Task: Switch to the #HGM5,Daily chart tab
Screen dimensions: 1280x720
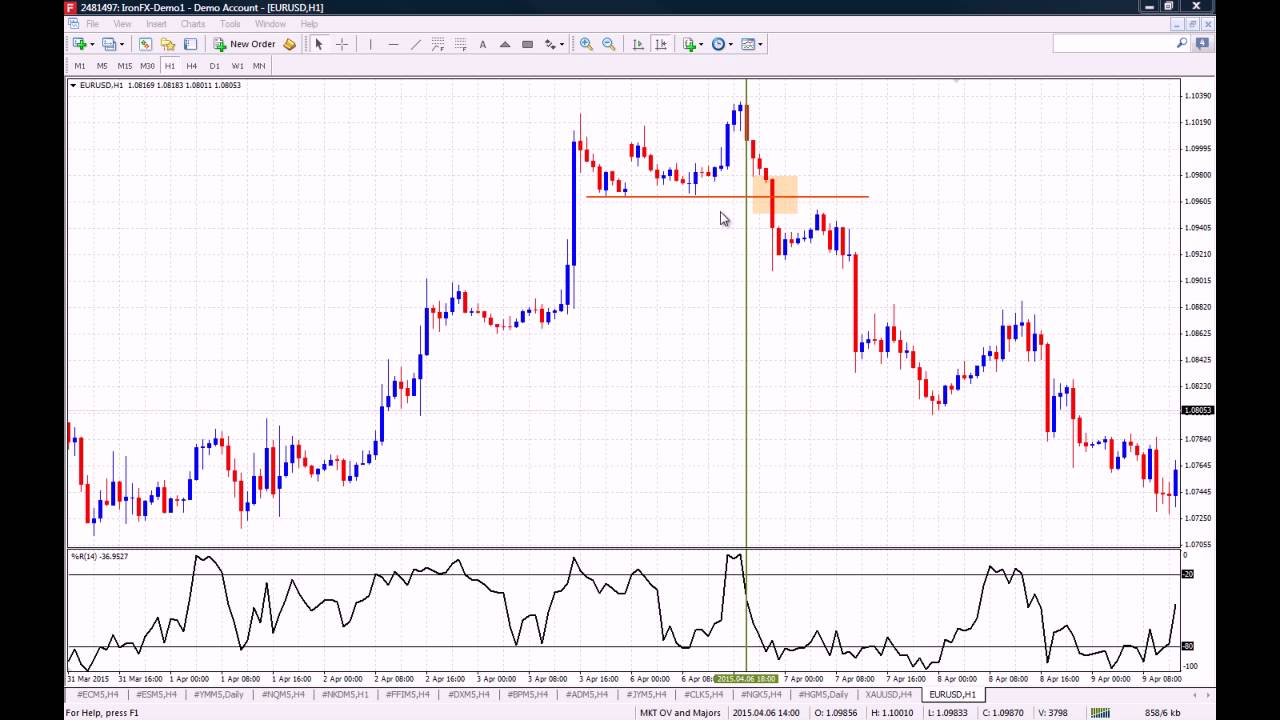Action: click(x=823, y=694)
